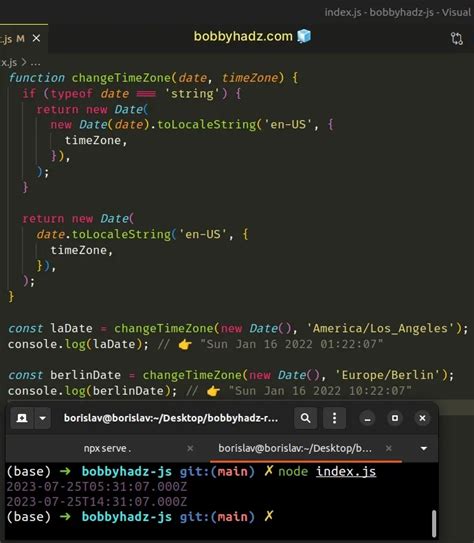Screen dimensions: 474x543
Task: Close the terminal window
Action: coord(422,418)
